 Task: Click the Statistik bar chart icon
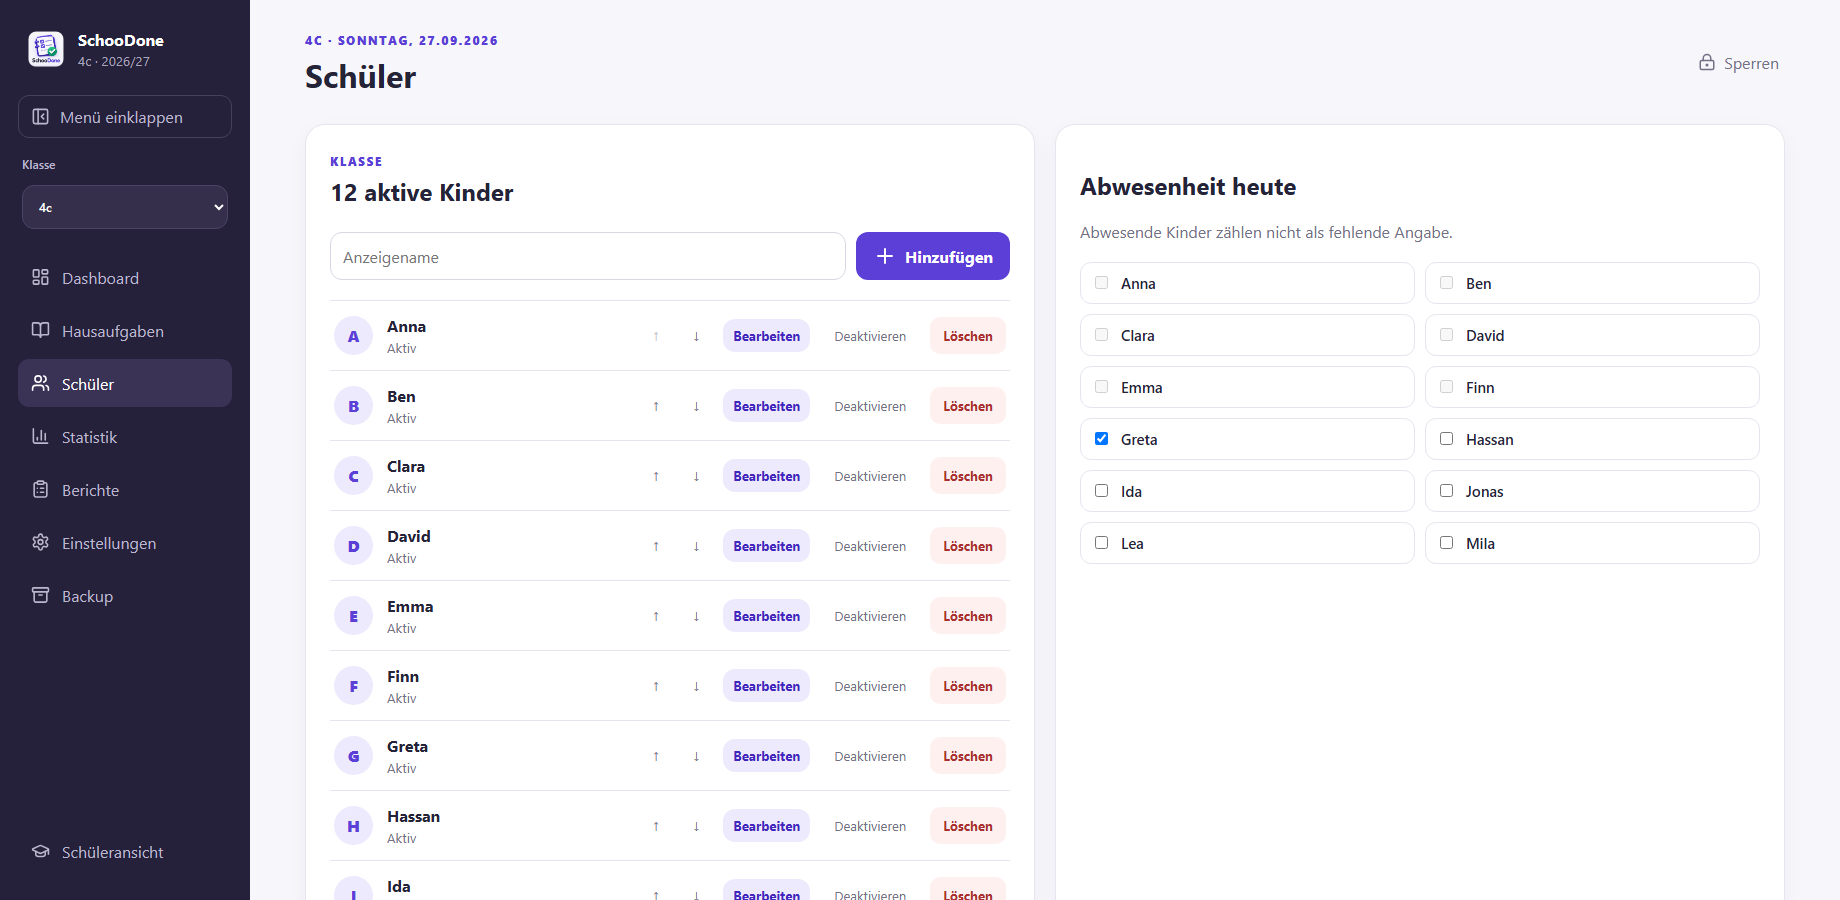pyautogui.click(x=40, y=436)
